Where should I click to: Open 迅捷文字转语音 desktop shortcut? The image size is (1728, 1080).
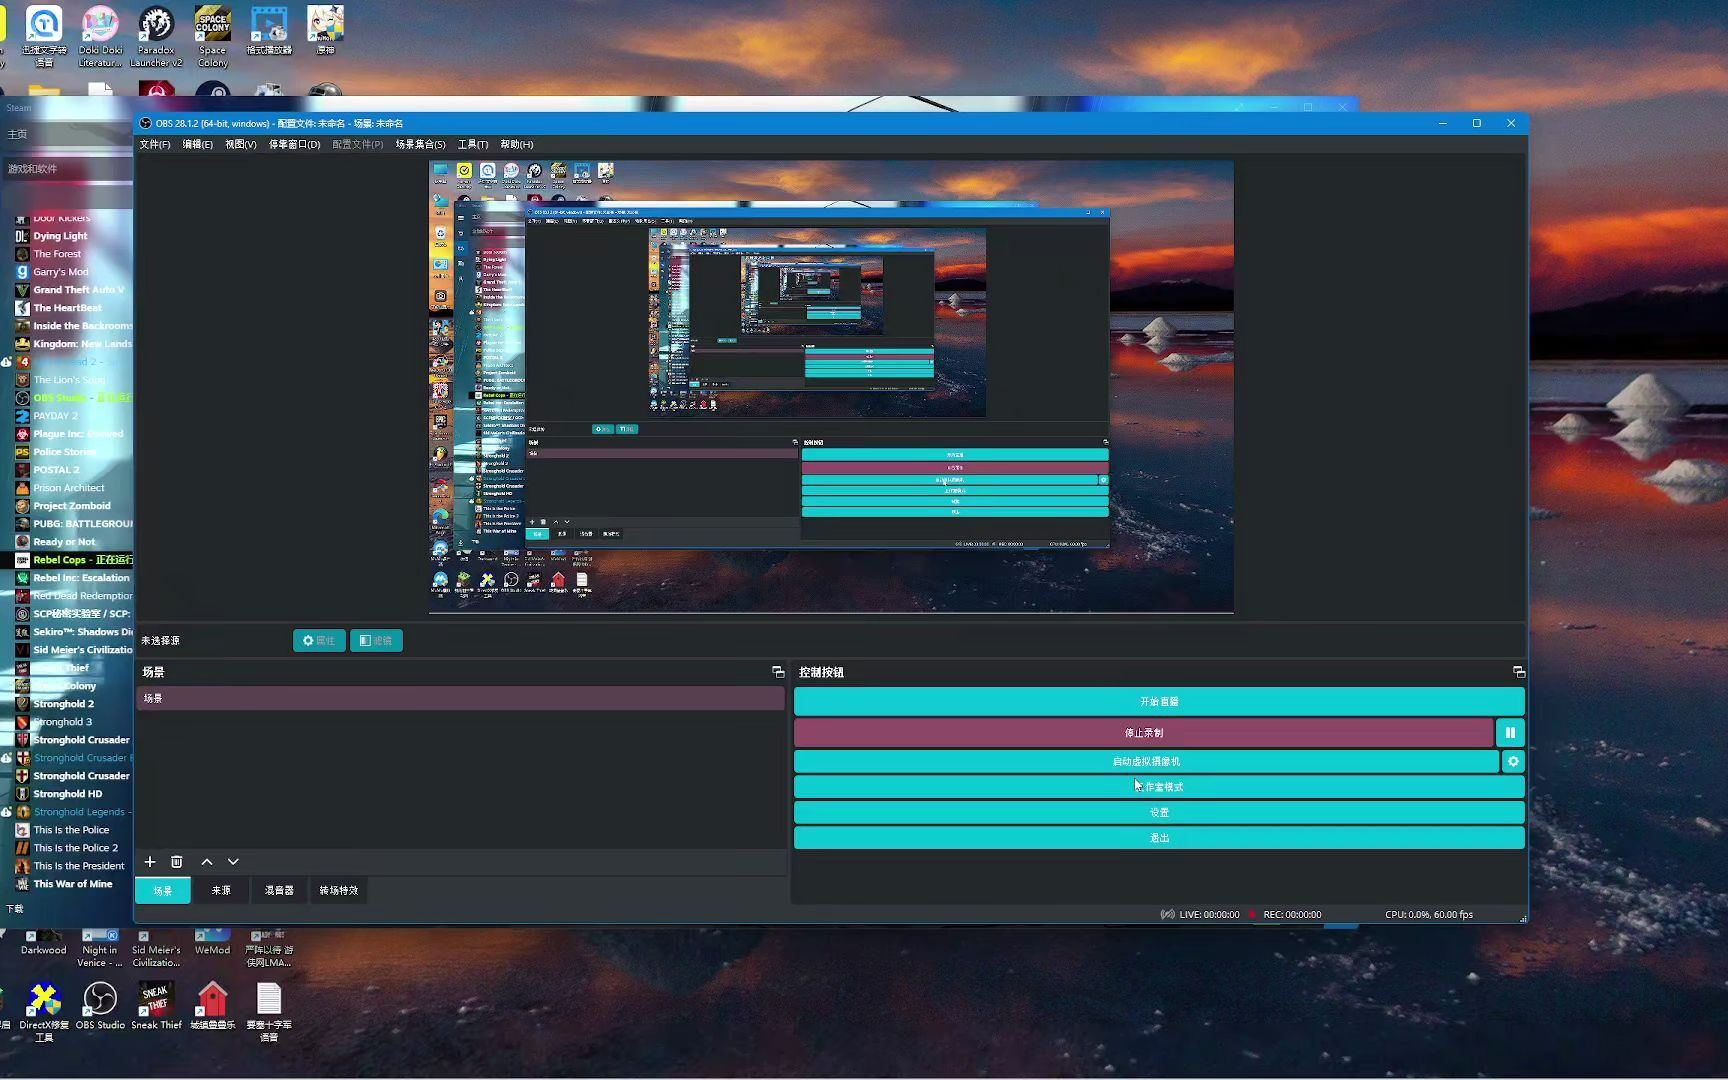[44, 37]
